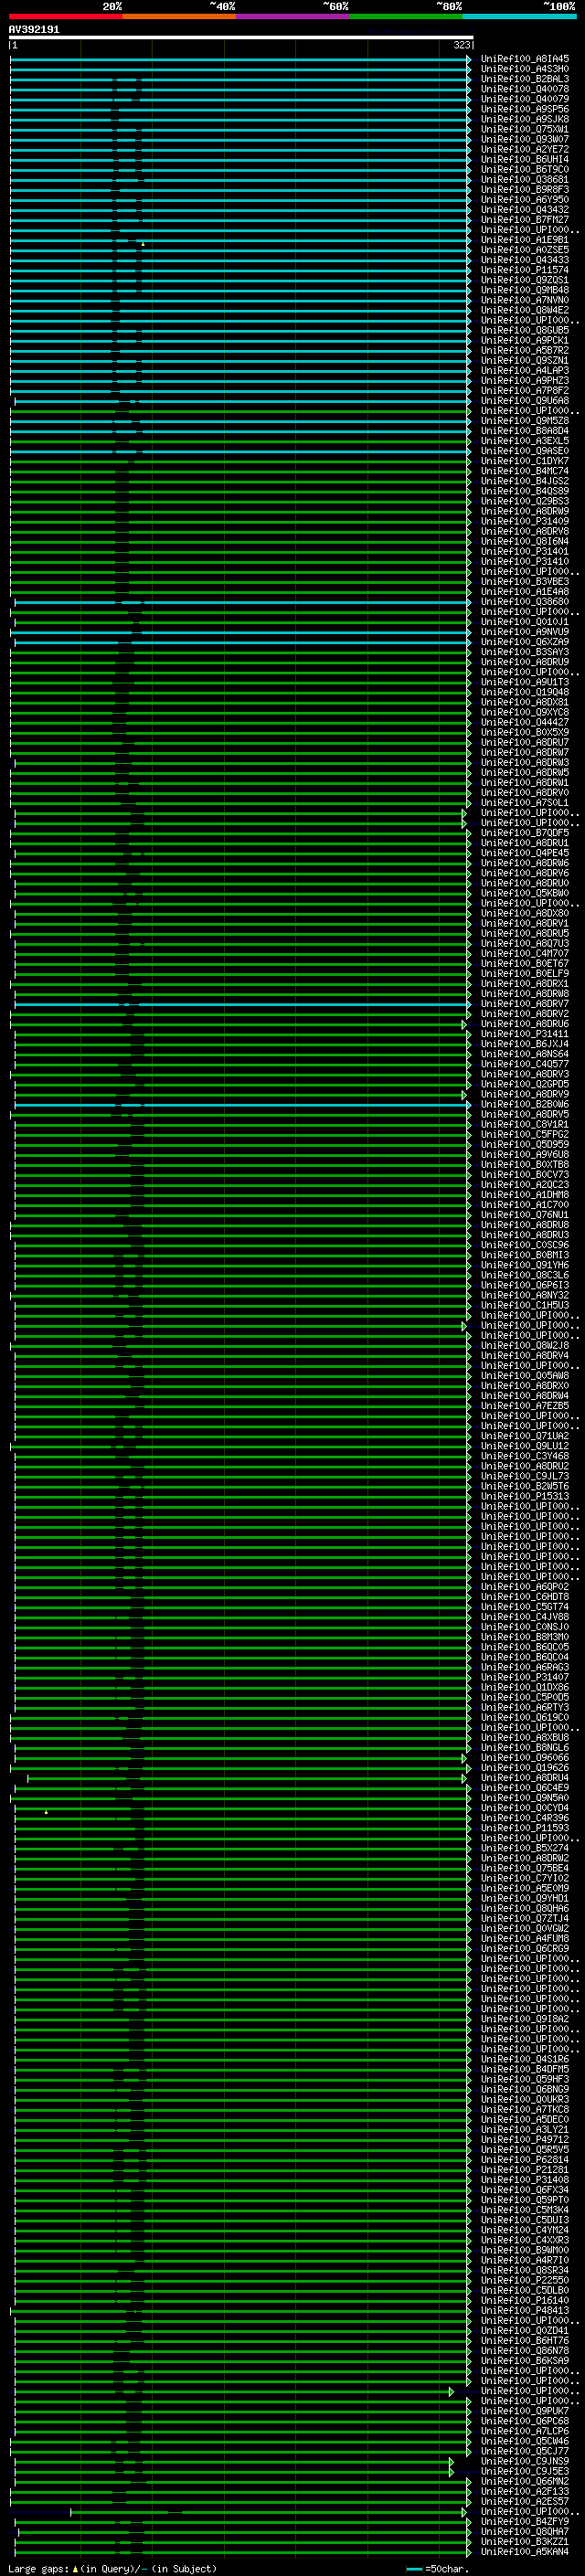Click the purple ~60% identity legend segment
The width and height of the screenshot is (585, 2576).
293,17
